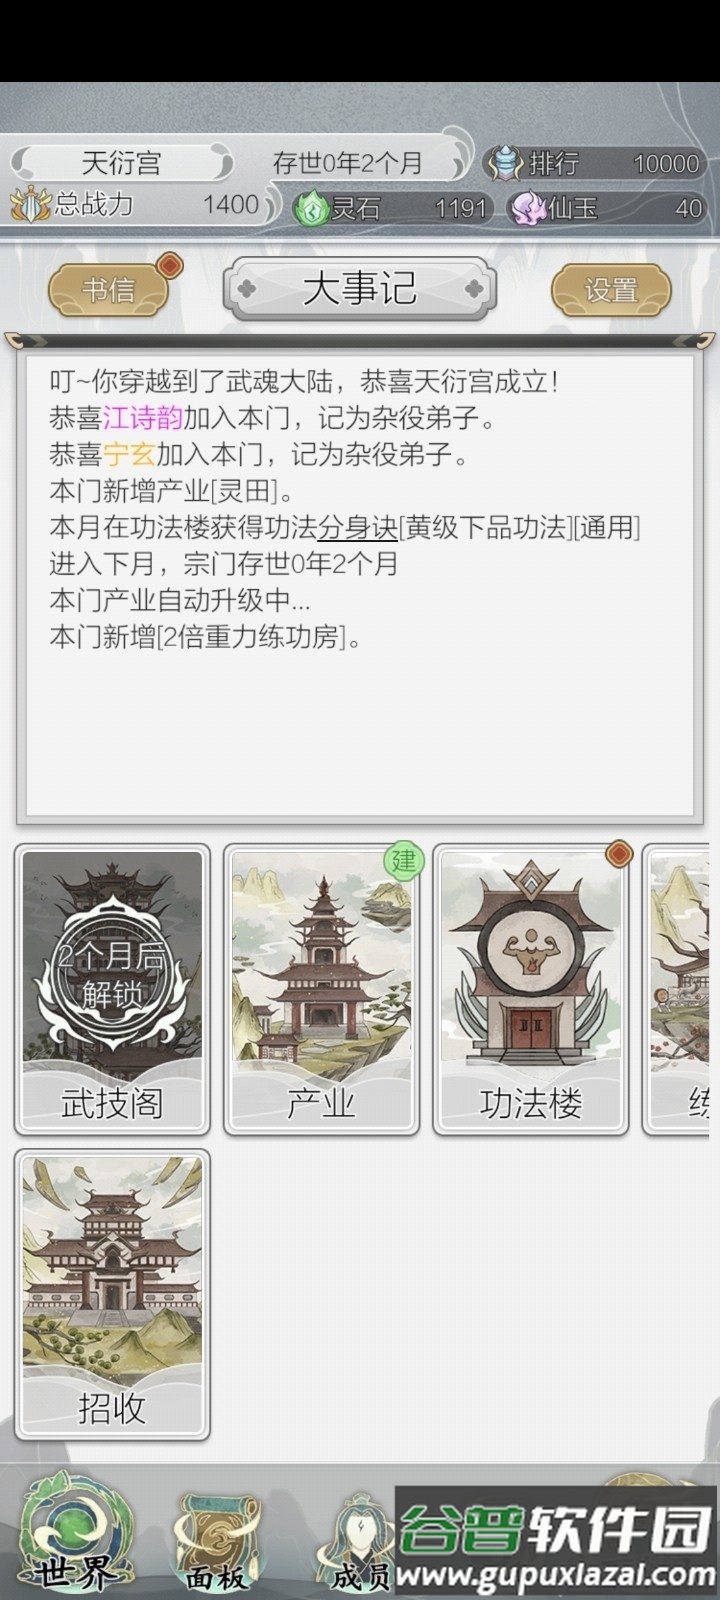Open the 书信 letters button

point(108,290)
